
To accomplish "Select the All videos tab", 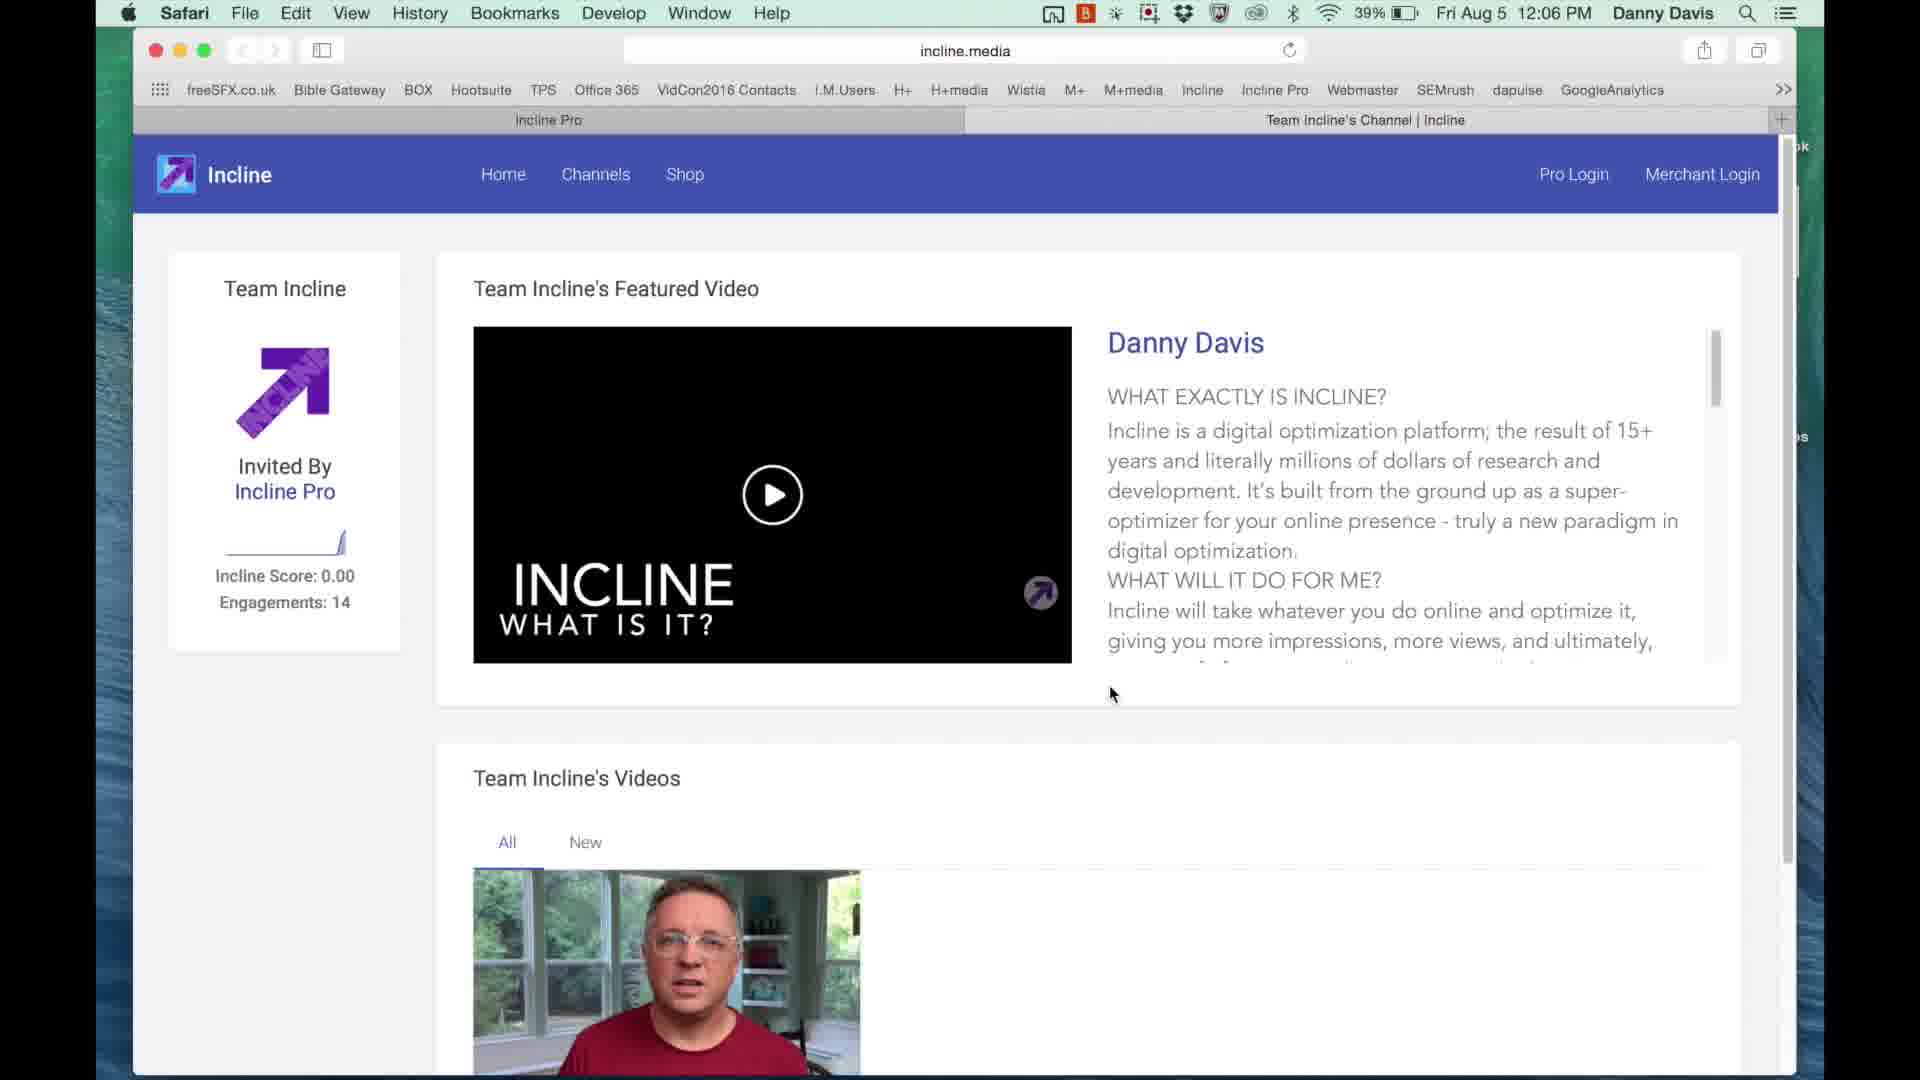I will 508,842.
